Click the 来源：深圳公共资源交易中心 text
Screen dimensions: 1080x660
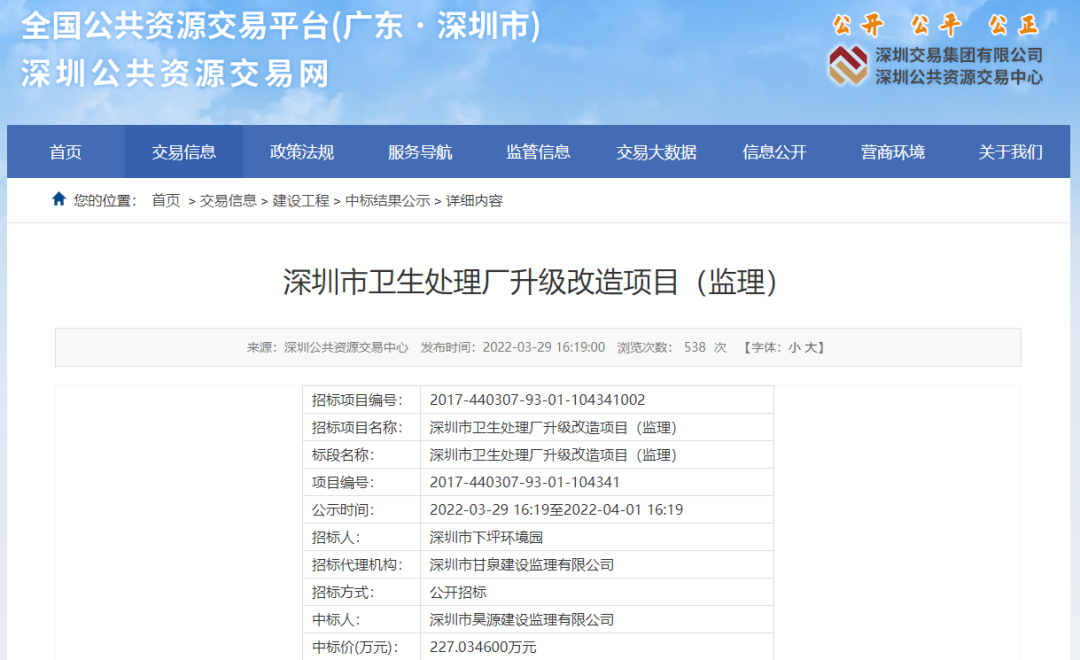(x=327, y=347)
